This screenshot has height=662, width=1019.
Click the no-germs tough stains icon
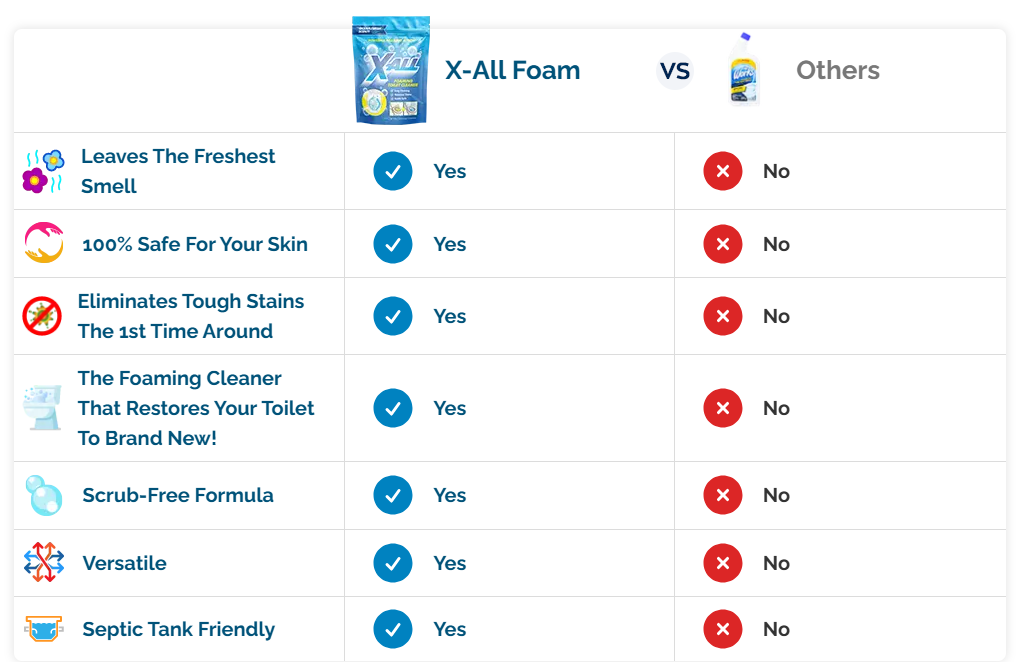pyautogui.click(x=42, y=316)
